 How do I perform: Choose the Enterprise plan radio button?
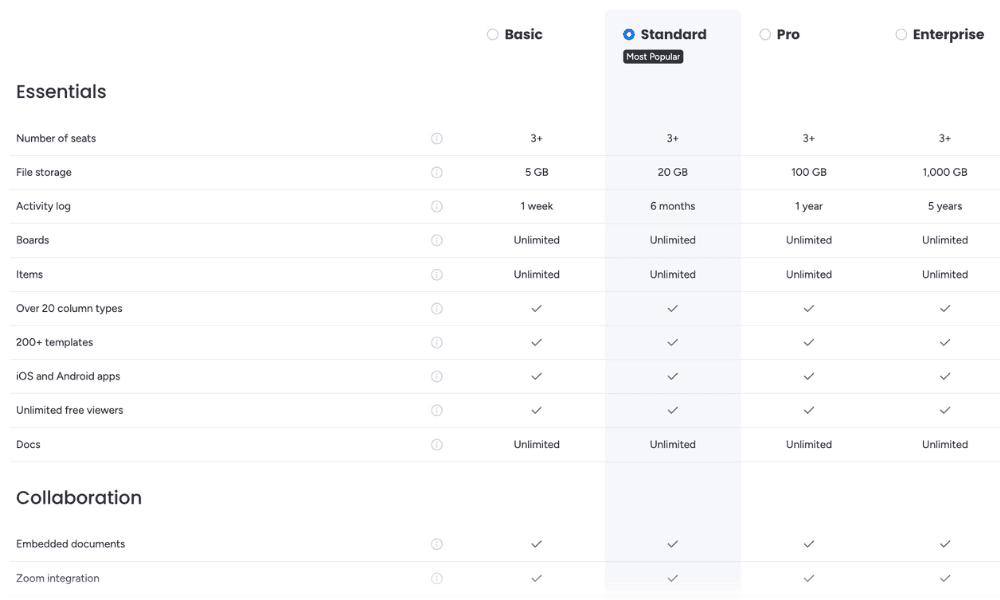901,35
